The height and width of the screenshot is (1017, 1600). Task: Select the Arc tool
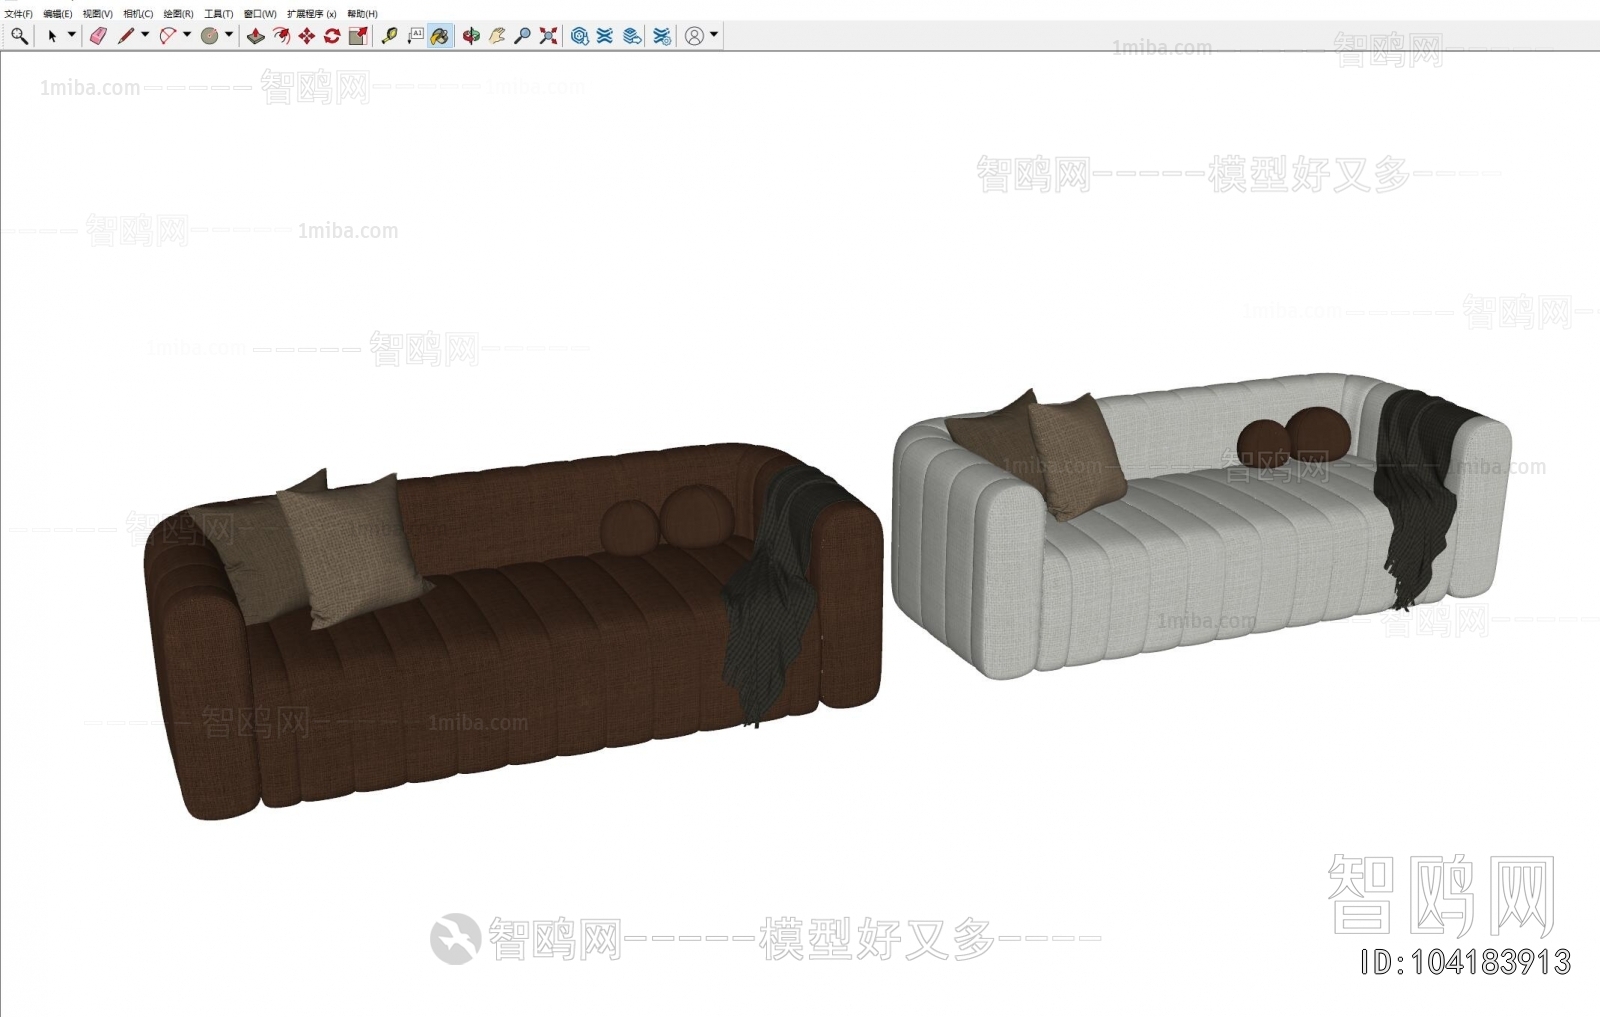coord(167,36)
